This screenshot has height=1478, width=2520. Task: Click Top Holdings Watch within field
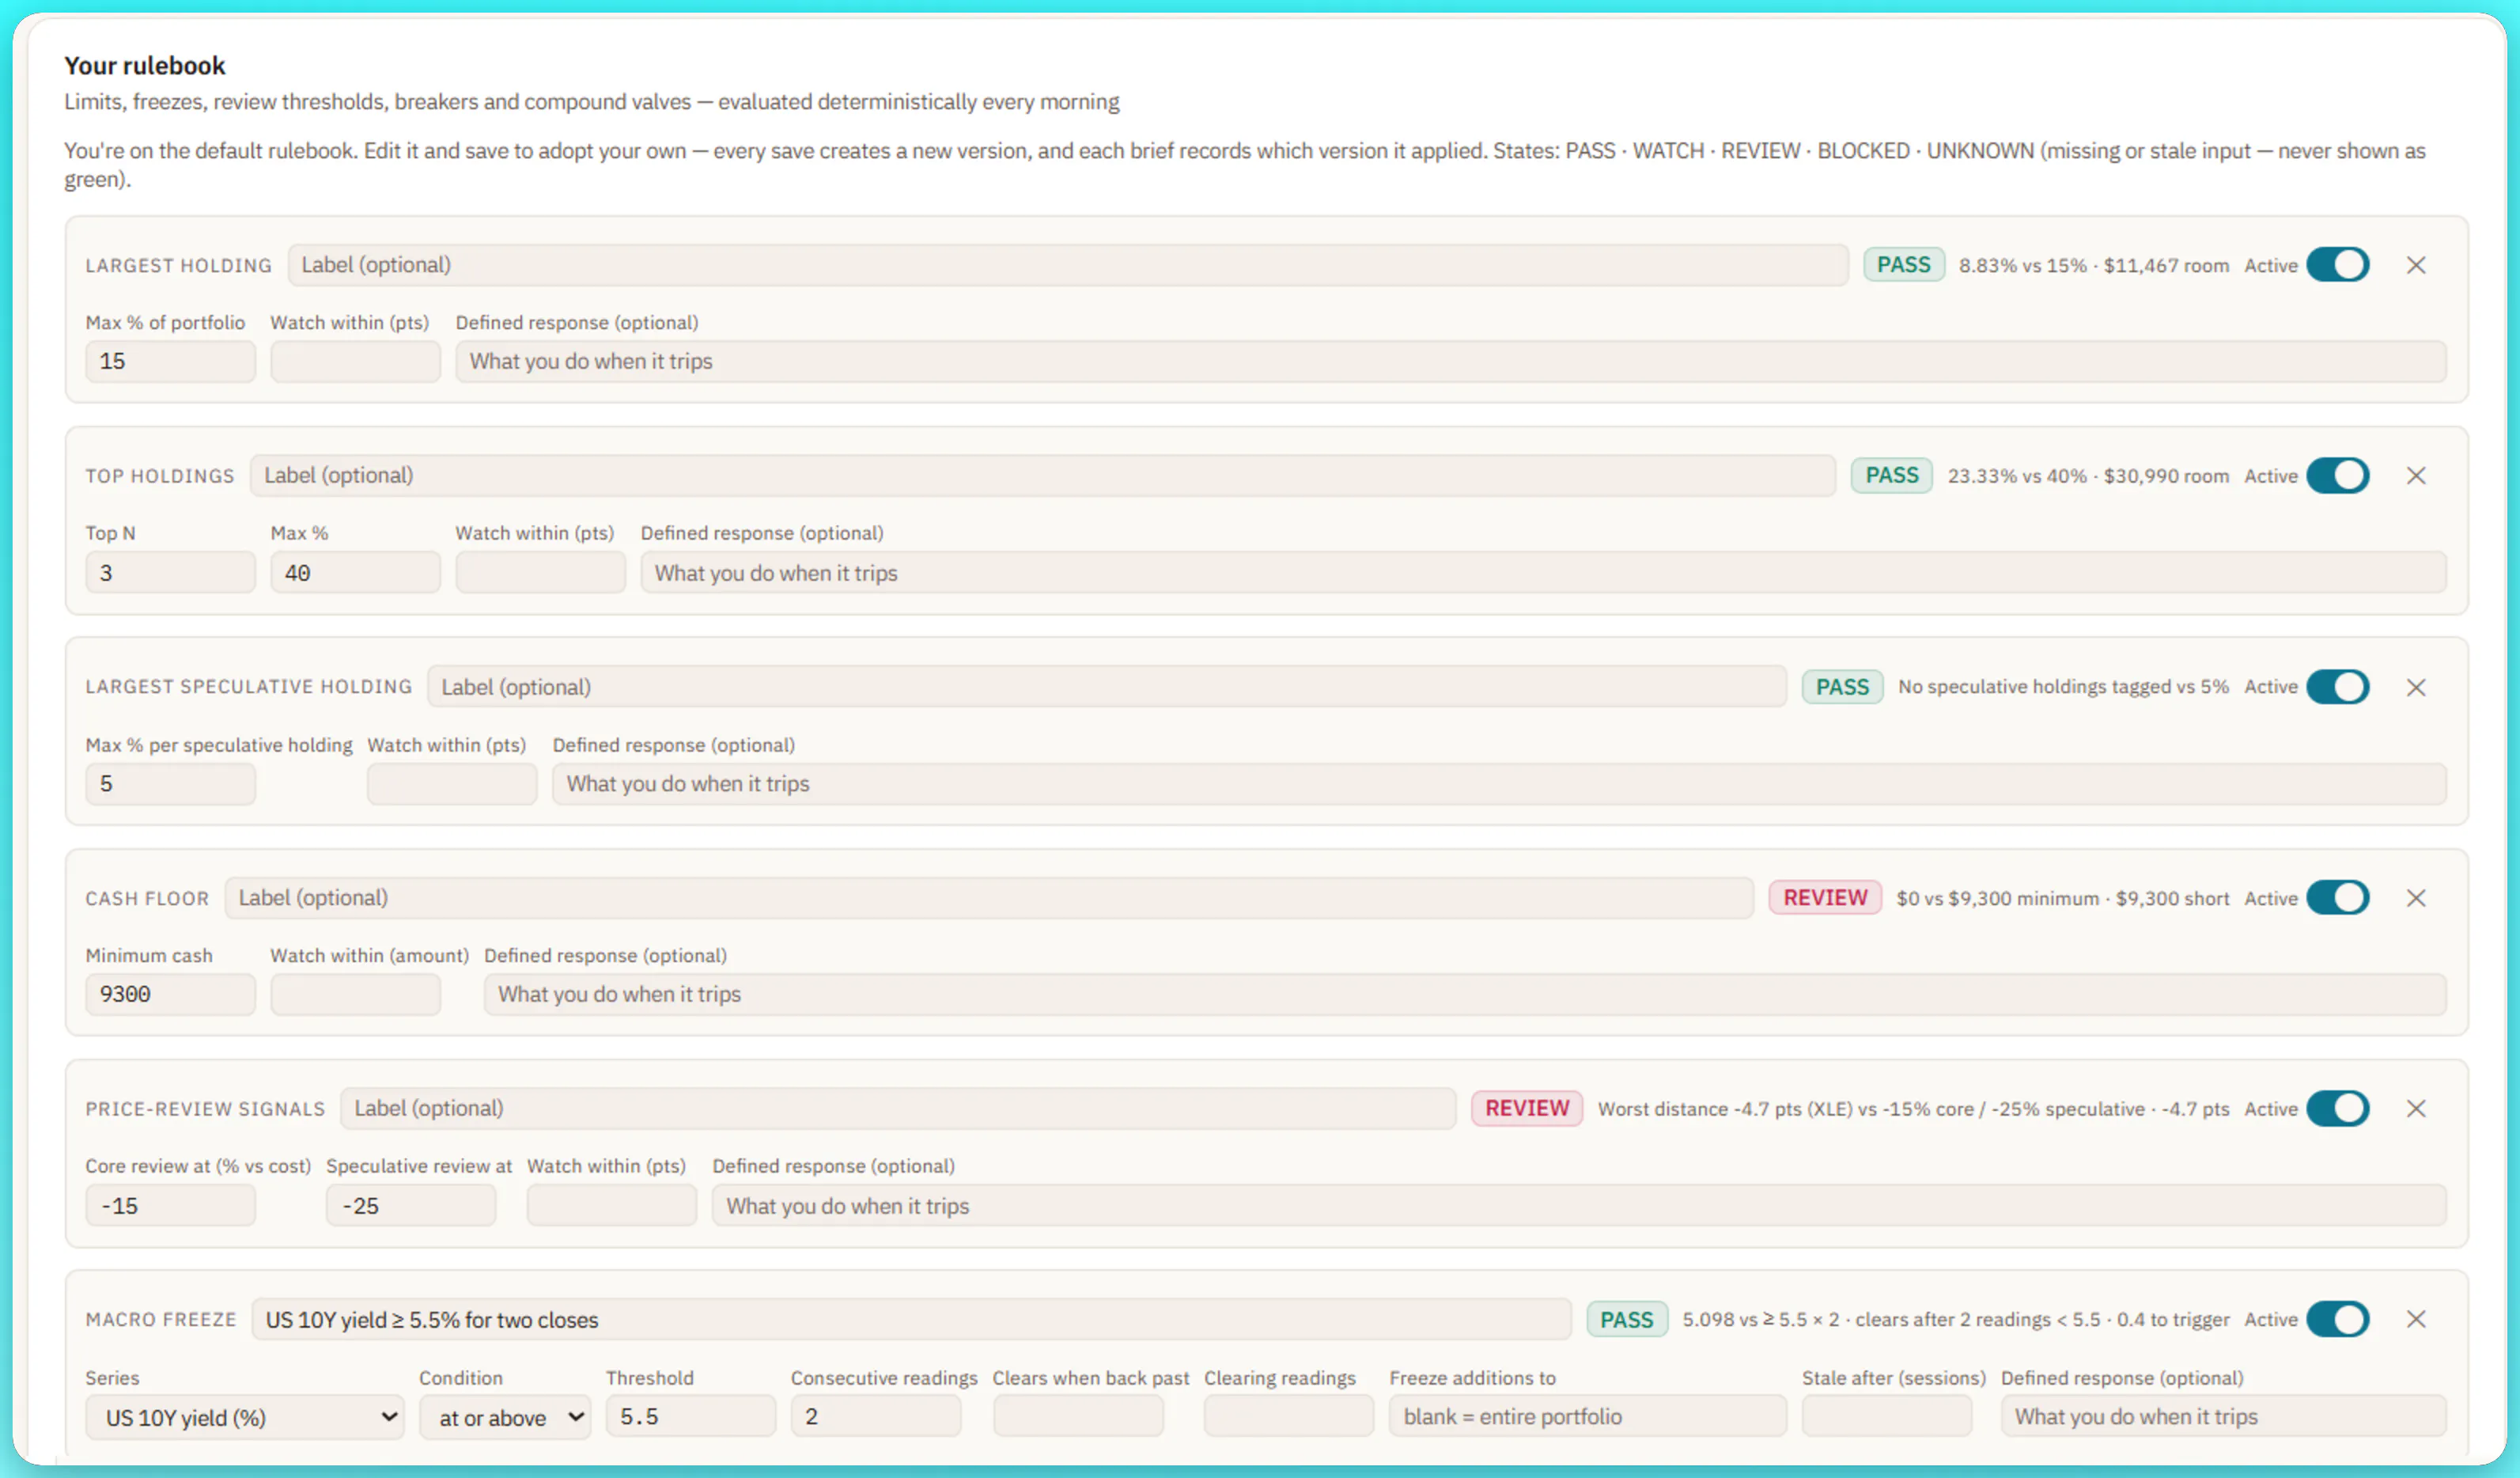pyautogui.click(x=540, y=573)
